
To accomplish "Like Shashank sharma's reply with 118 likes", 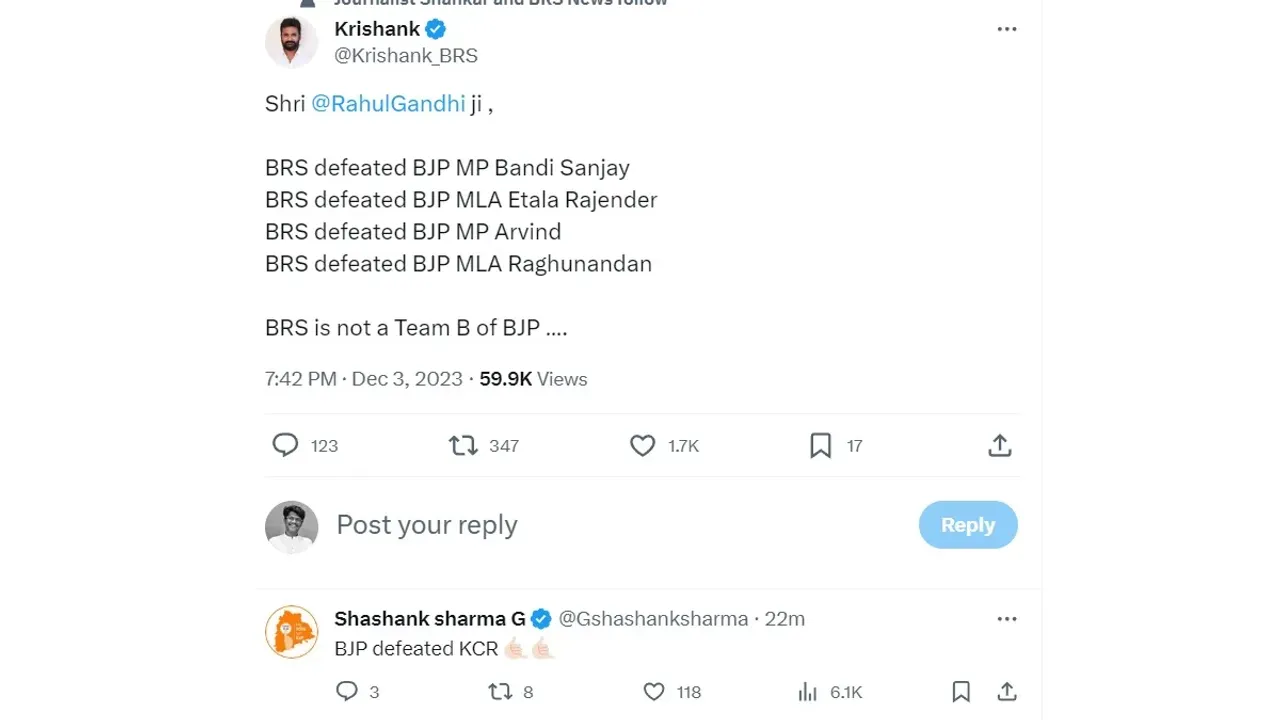I will [x=654, y=691].
